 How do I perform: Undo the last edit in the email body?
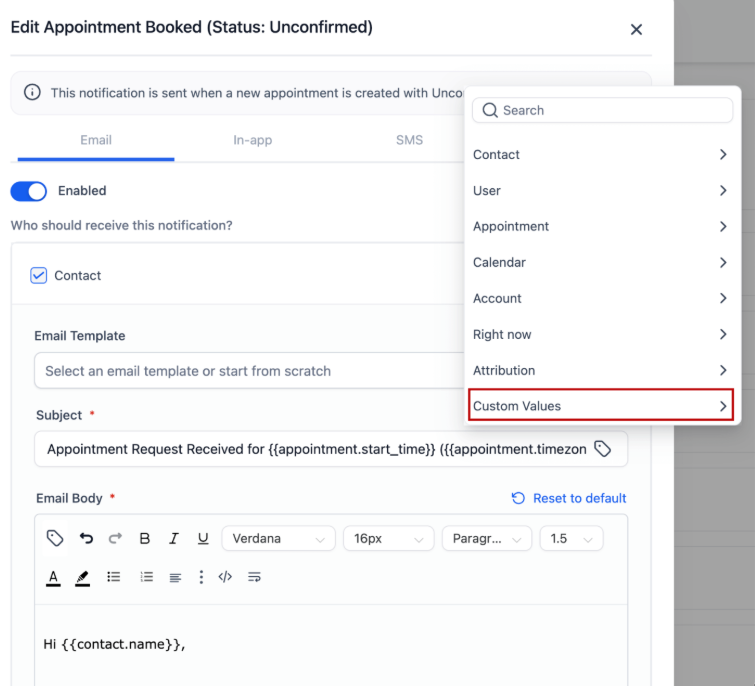[x=86, y=538]
